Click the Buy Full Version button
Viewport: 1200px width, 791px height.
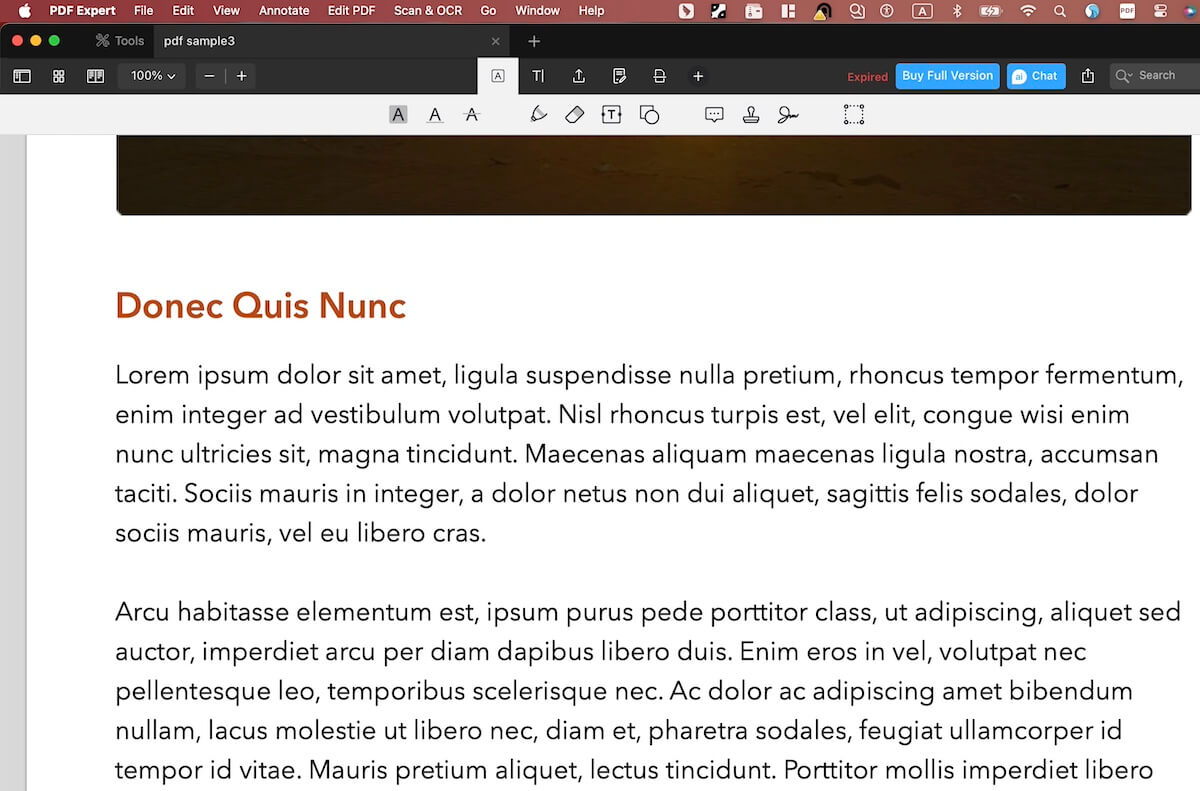(x=946, y=76)
